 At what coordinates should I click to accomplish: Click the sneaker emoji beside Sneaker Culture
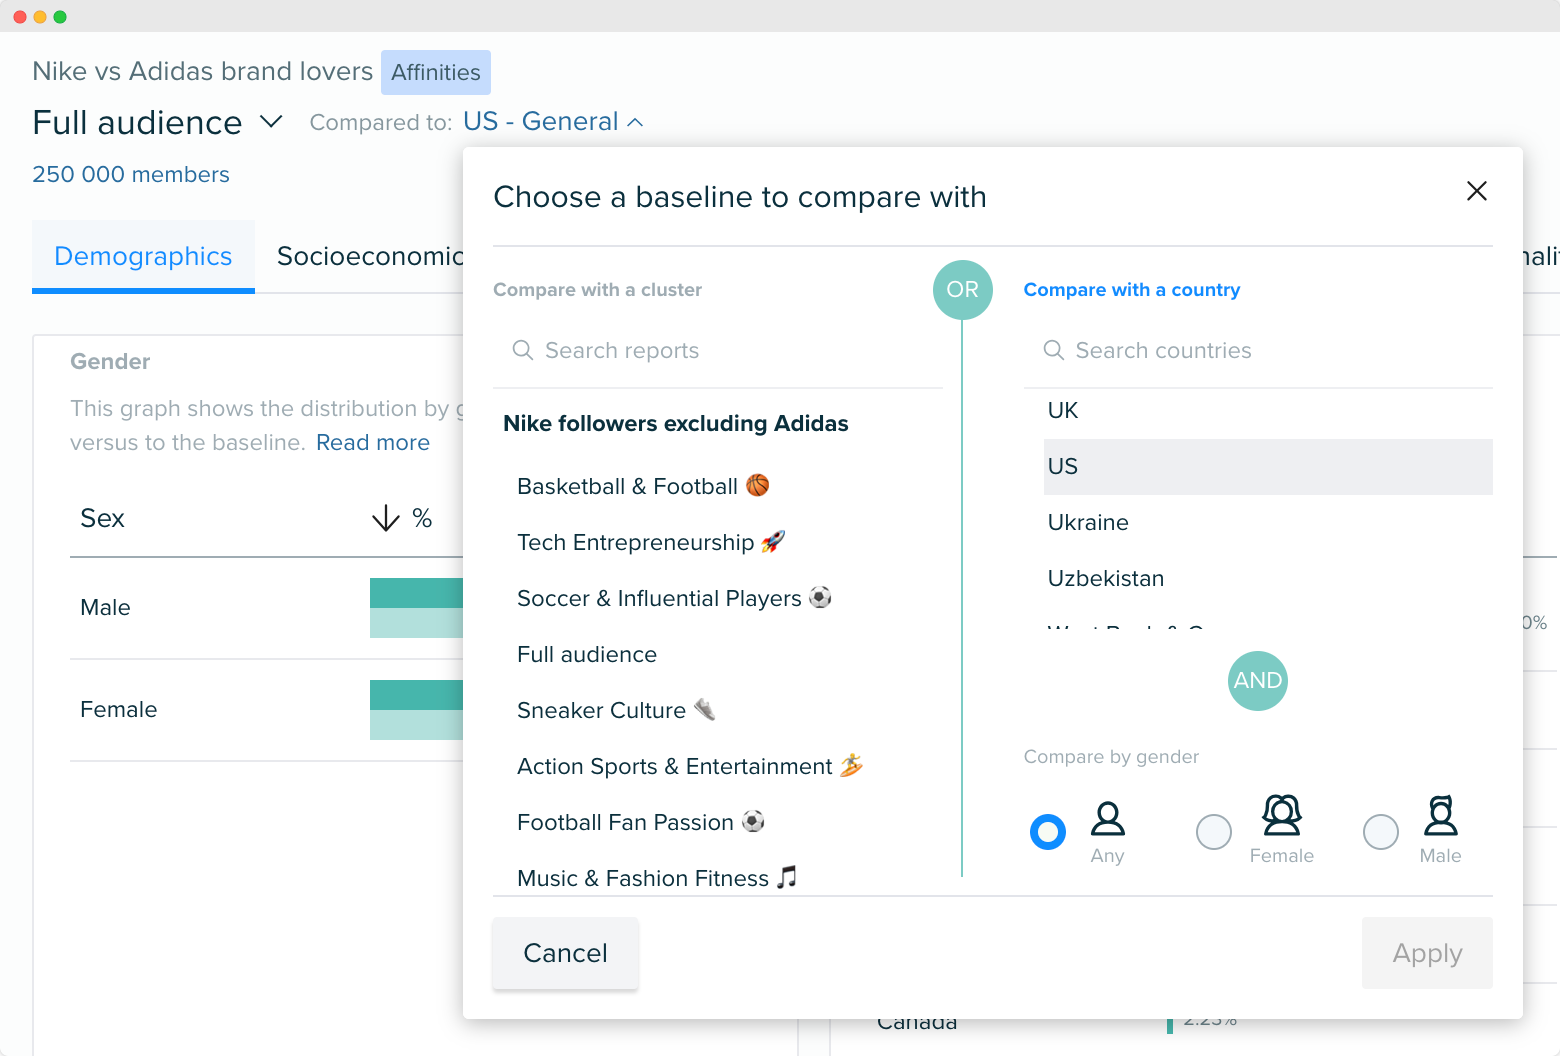705,709
